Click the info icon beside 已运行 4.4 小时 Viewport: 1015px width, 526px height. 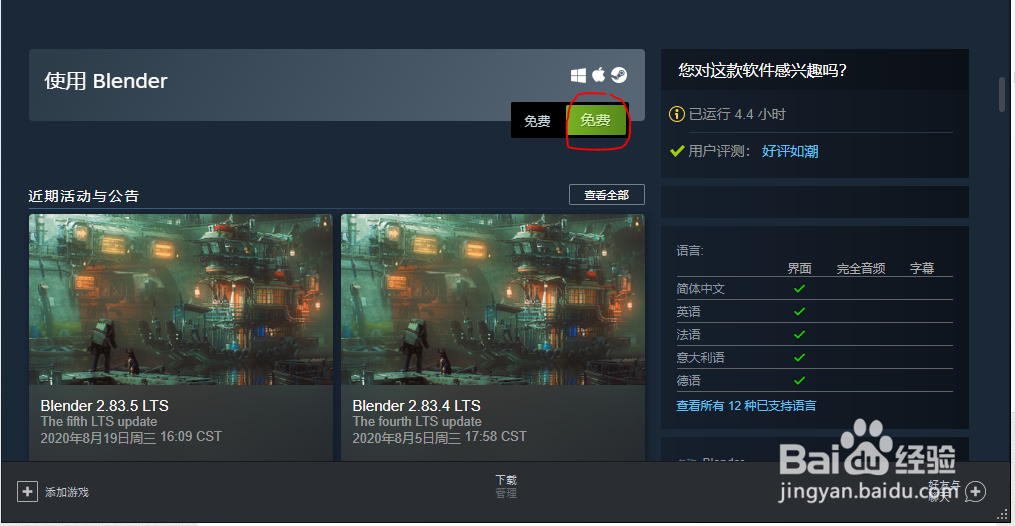(x=676, y=115)
